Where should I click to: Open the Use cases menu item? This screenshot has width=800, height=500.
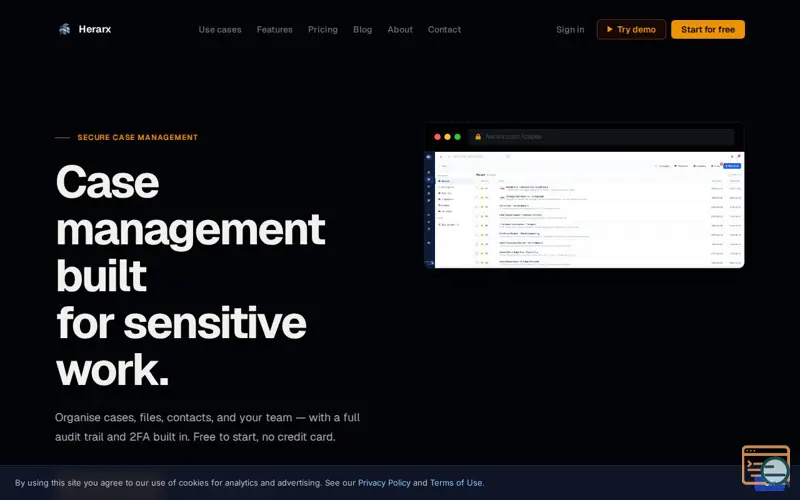pos(220,30)
